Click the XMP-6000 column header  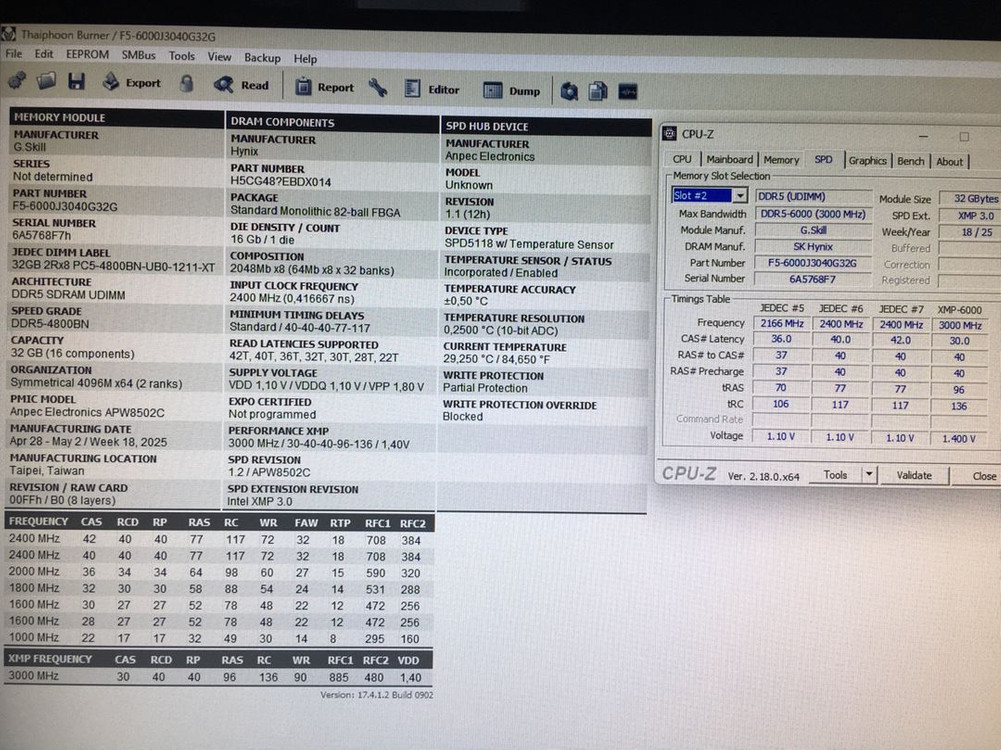pos(960,310)
